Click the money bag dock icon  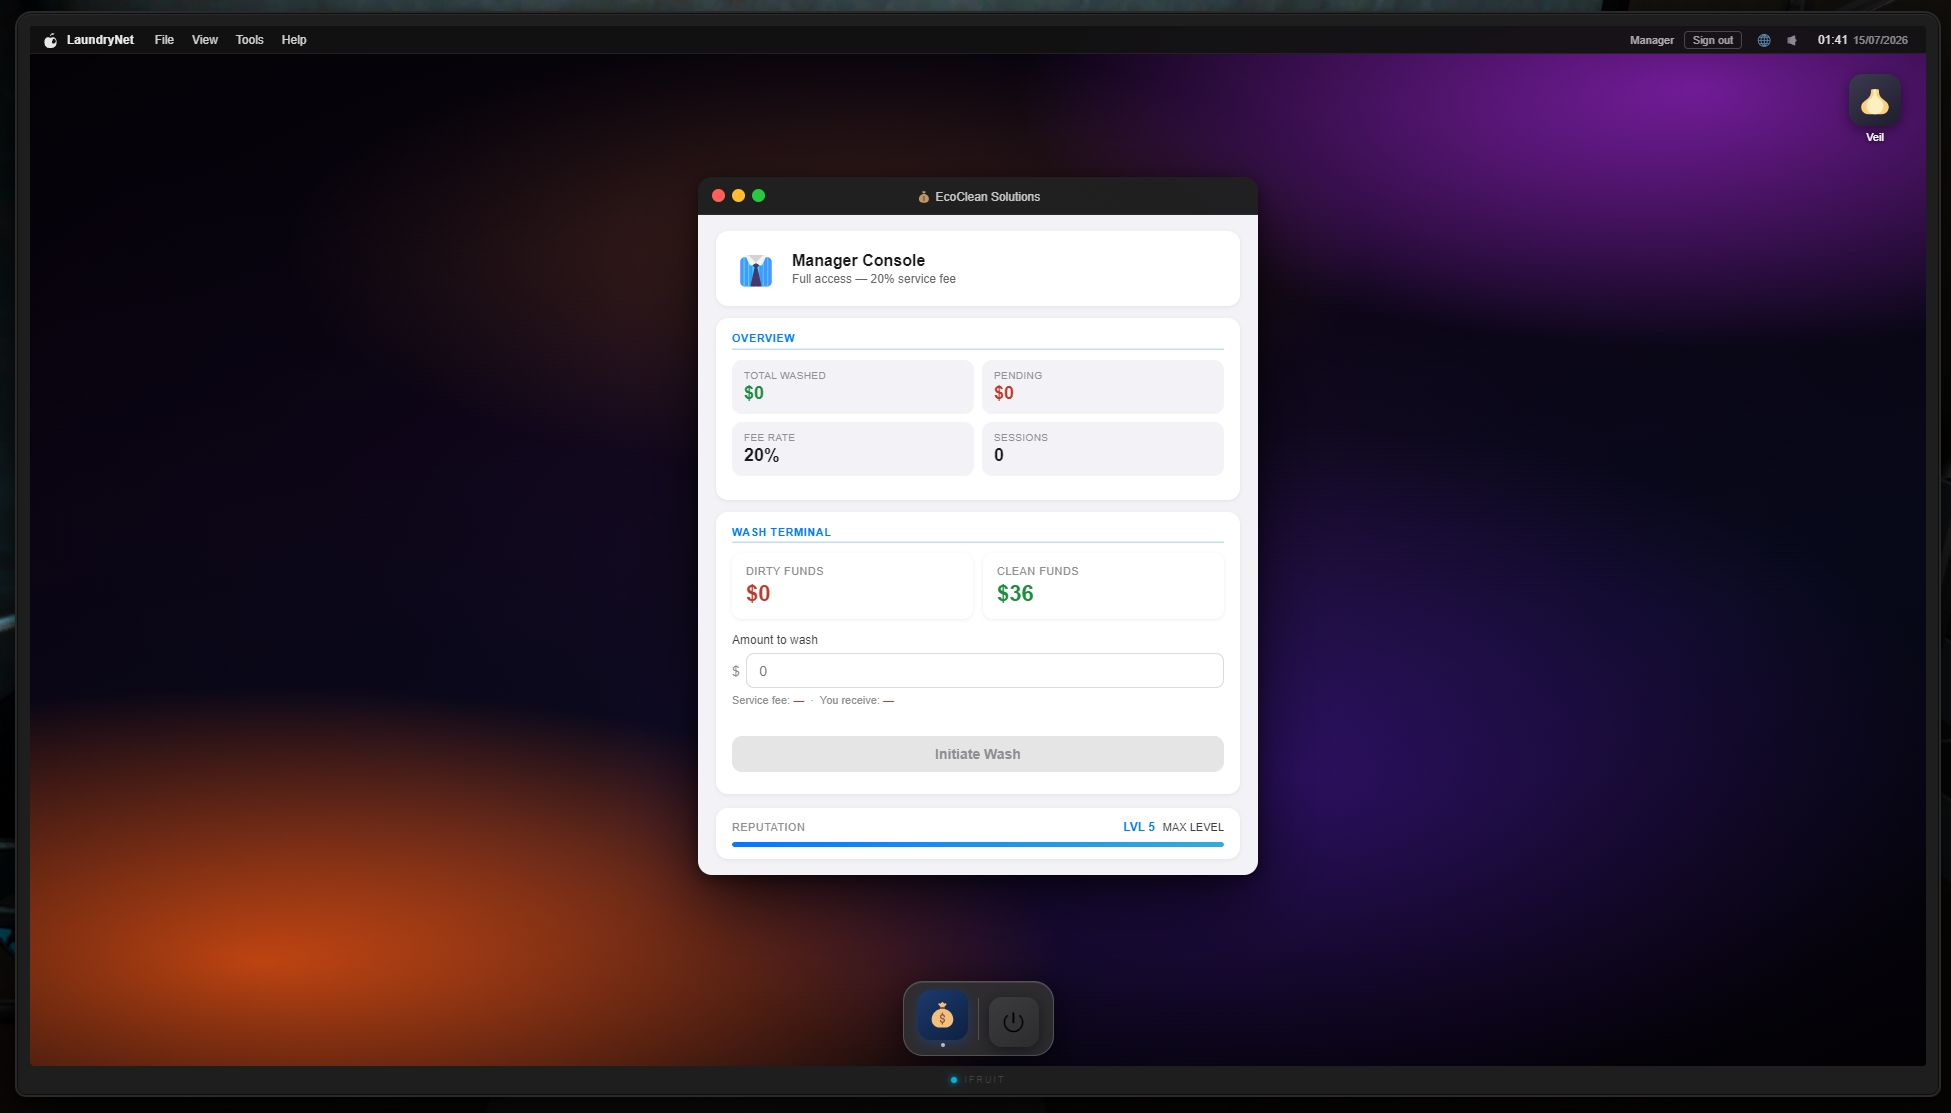(x=942, y=1016)
